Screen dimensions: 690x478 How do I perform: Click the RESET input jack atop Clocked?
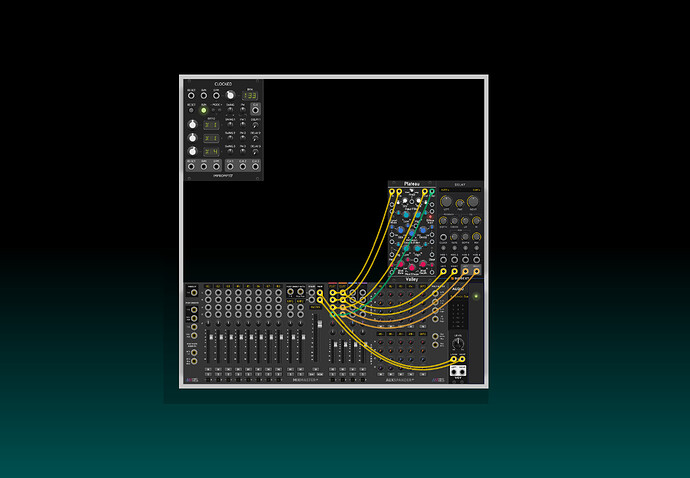tap(190, 95)
